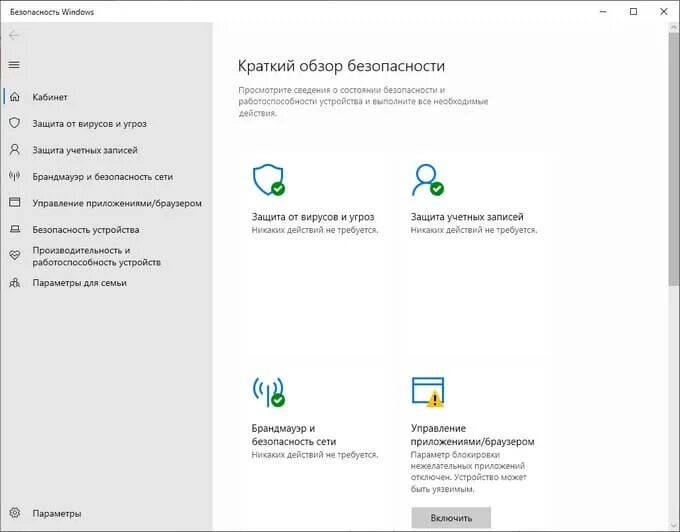This screenshot has width=680, height=532.
Task: Click the large account protection person icon
Action: point(428,180)
